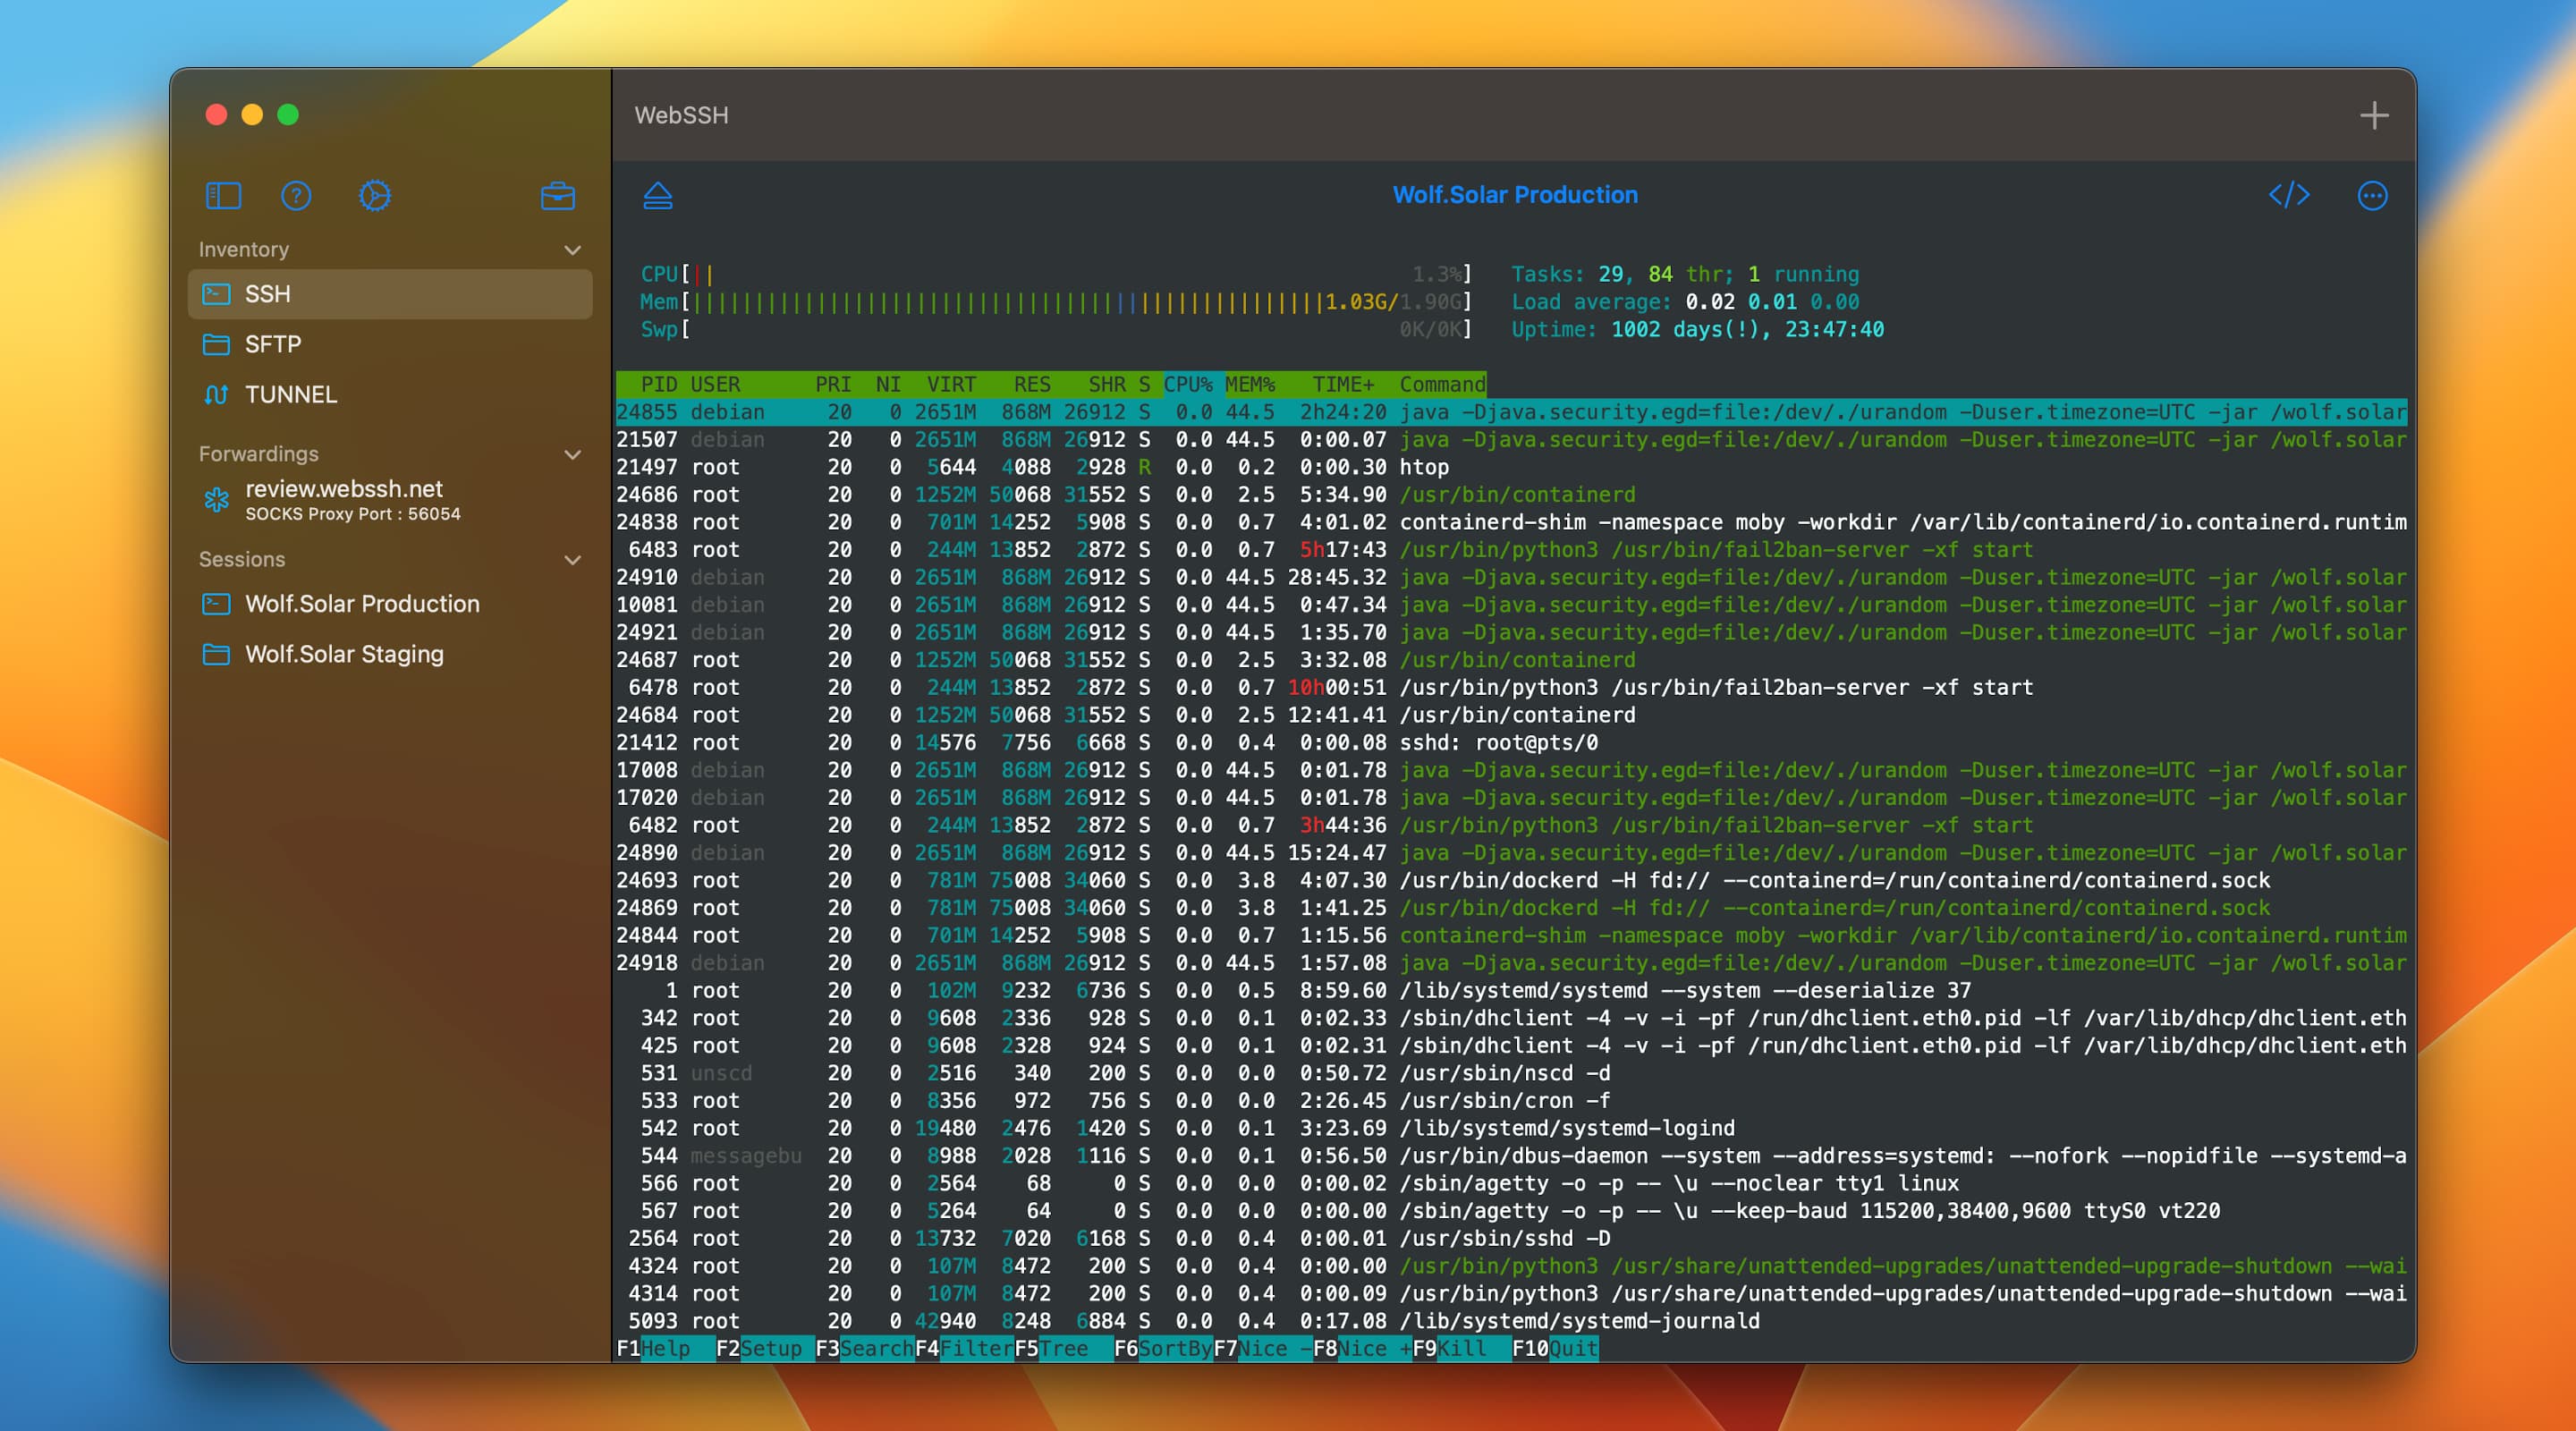
Task: Click F6 SortBy in htop footer
Action: click(x=1163, y=1348)
